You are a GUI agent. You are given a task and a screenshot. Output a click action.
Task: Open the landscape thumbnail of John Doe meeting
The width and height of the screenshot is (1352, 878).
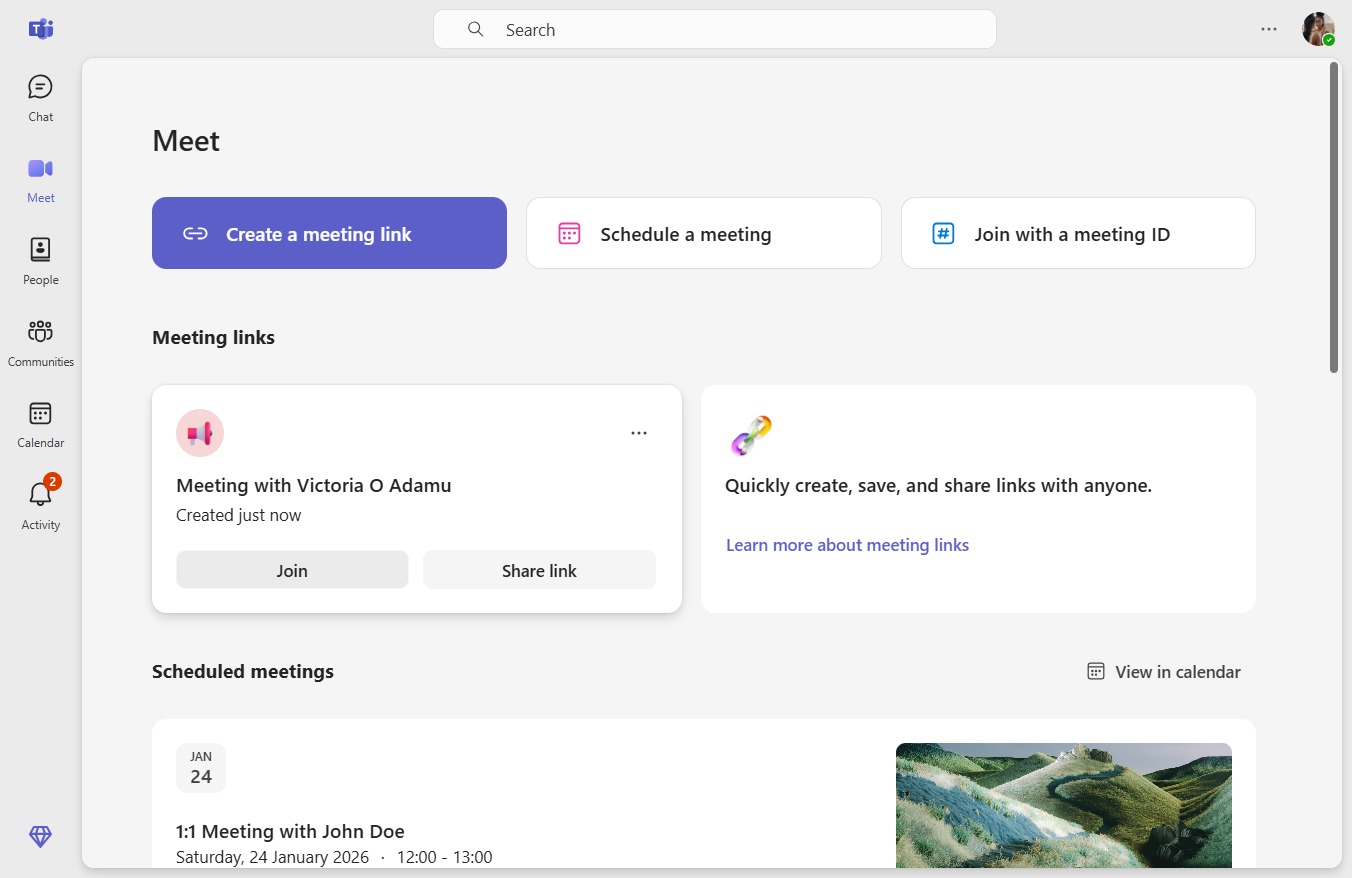(1064, 805)
